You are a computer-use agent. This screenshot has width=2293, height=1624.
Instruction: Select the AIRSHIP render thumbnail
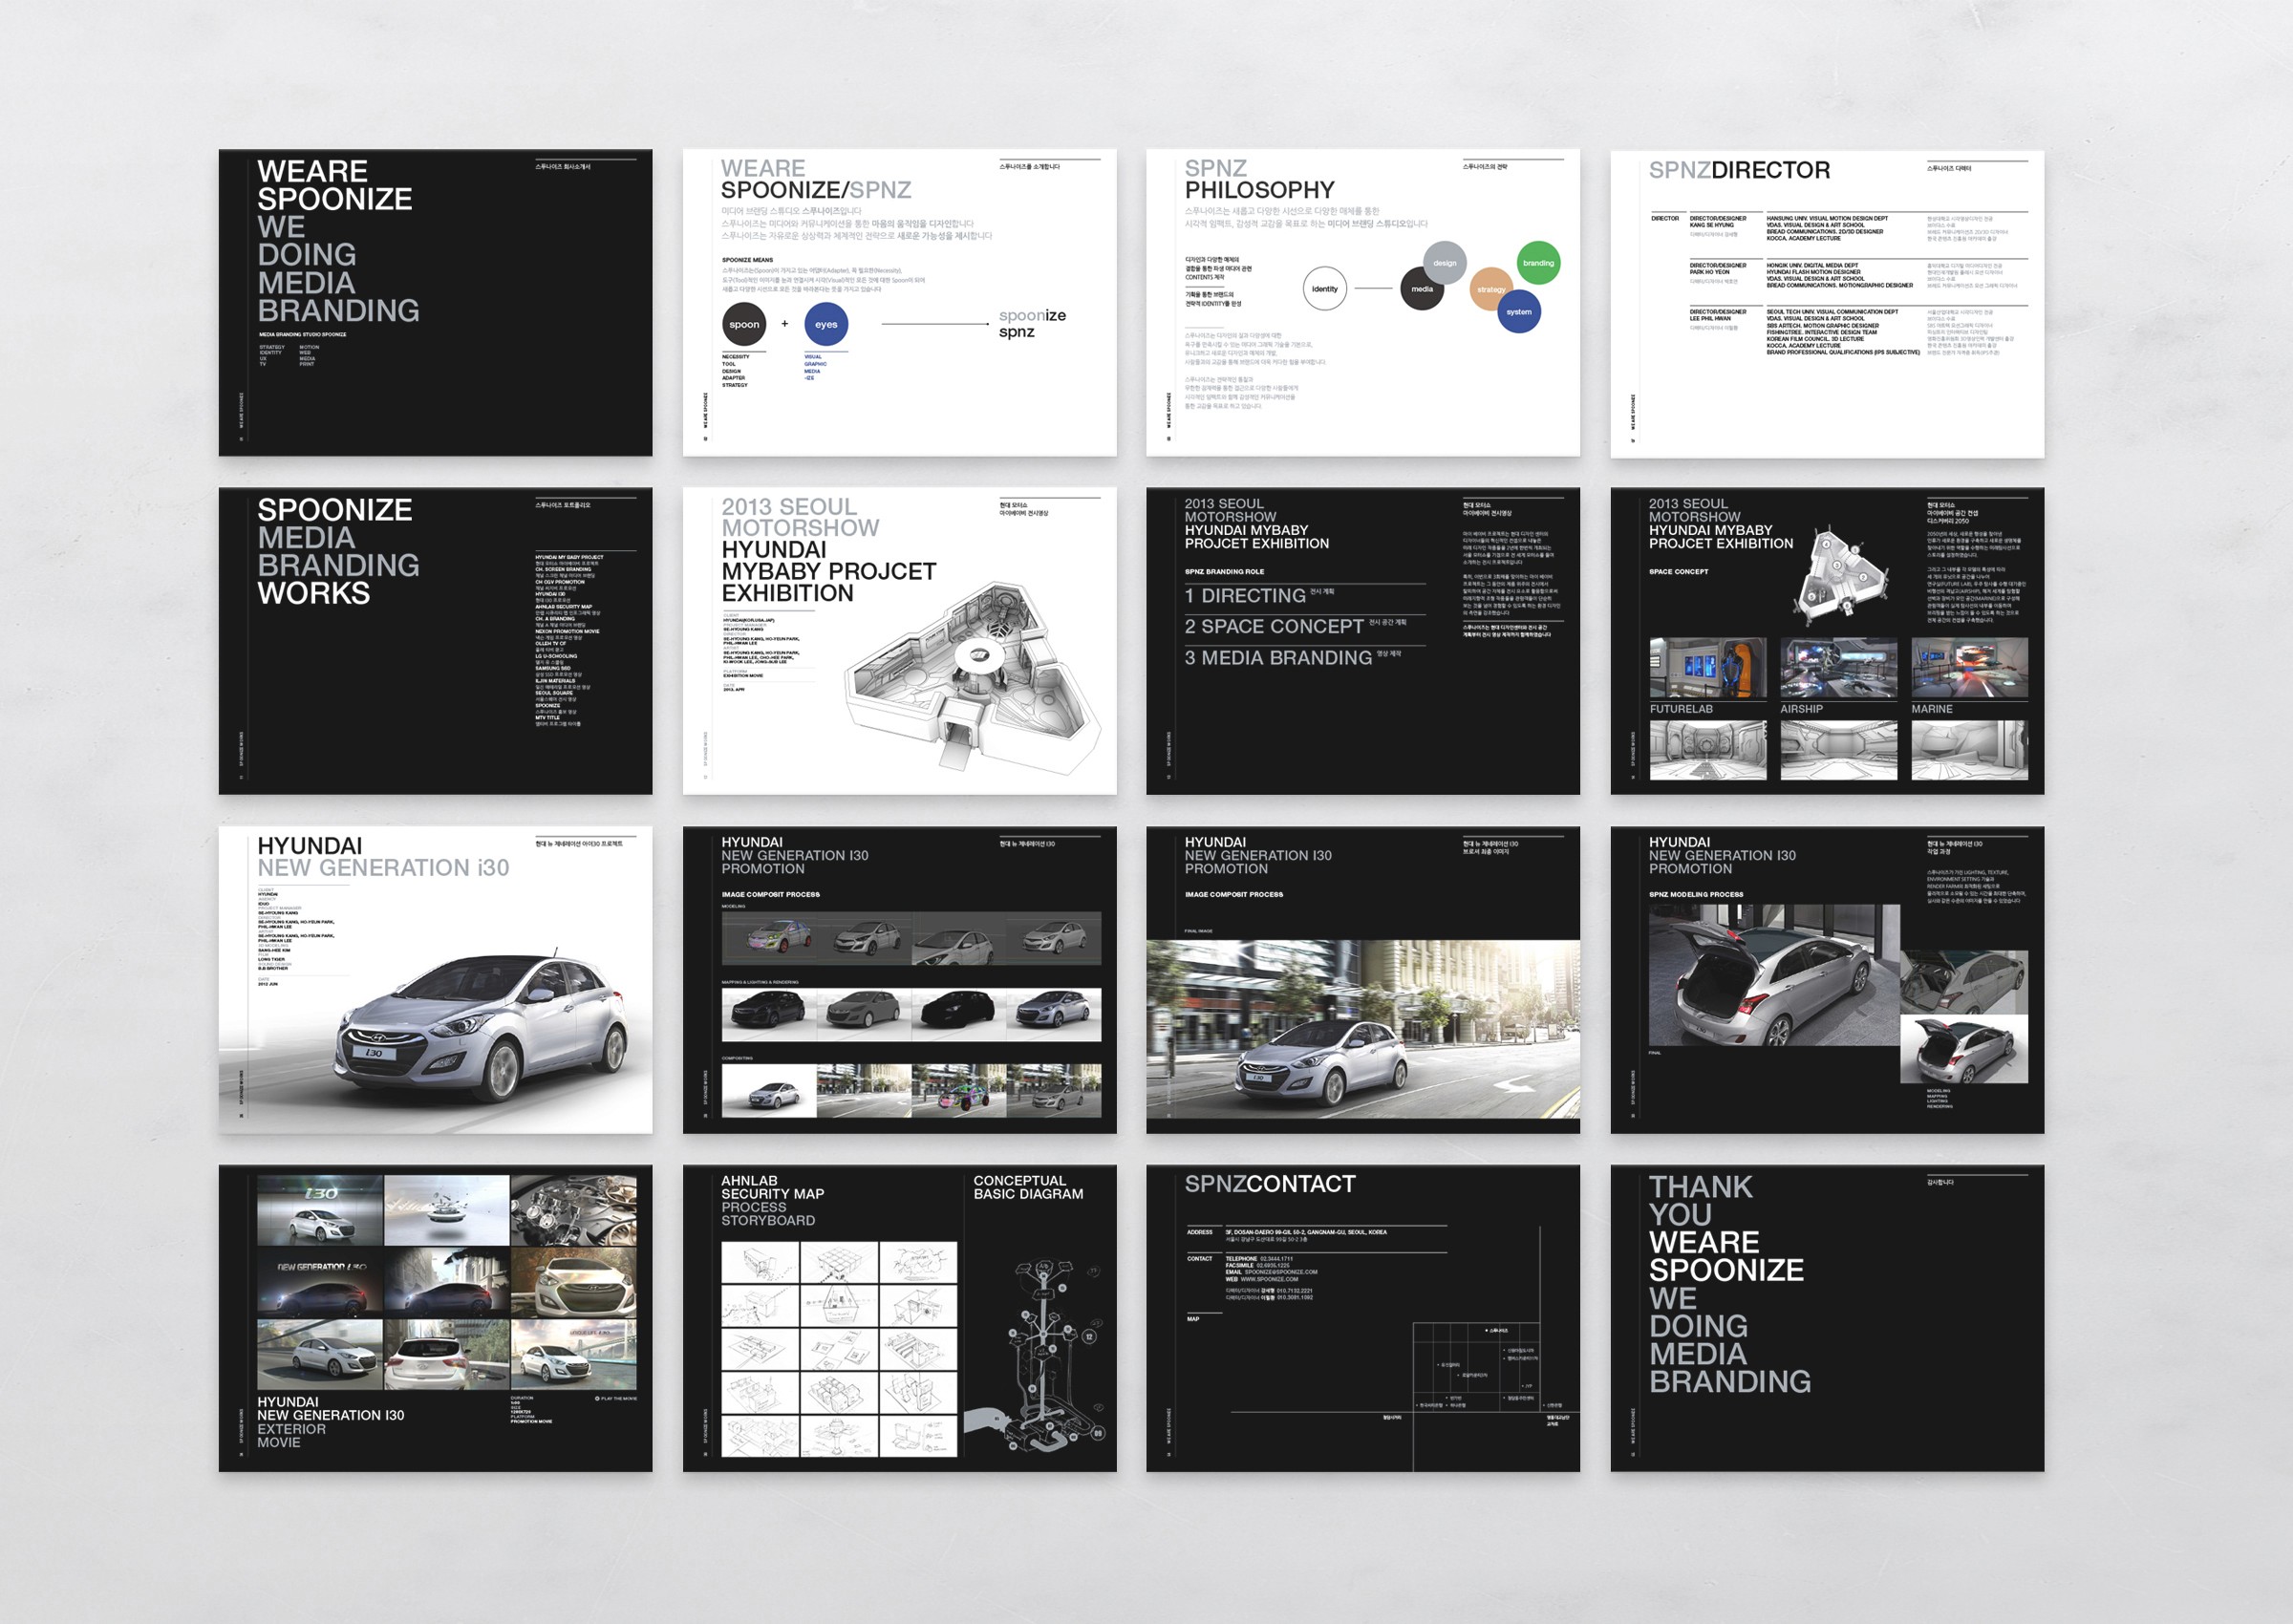pyautogui.click(x=1838, y=667)
